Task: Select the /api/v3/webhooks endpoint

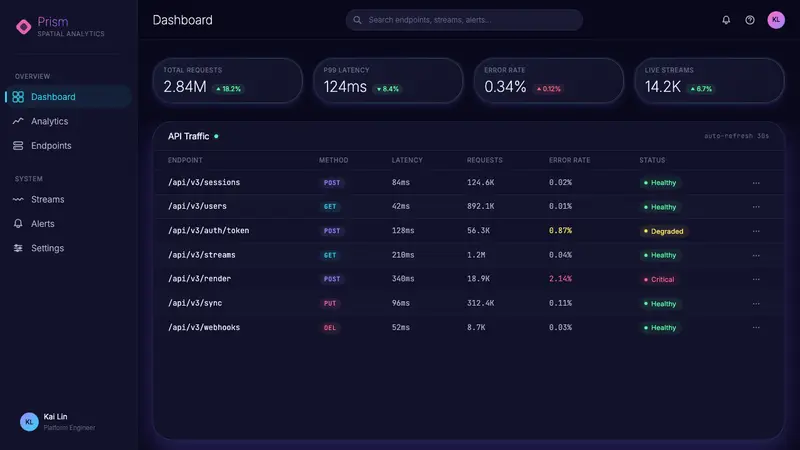Action: (x=204, y=327)
